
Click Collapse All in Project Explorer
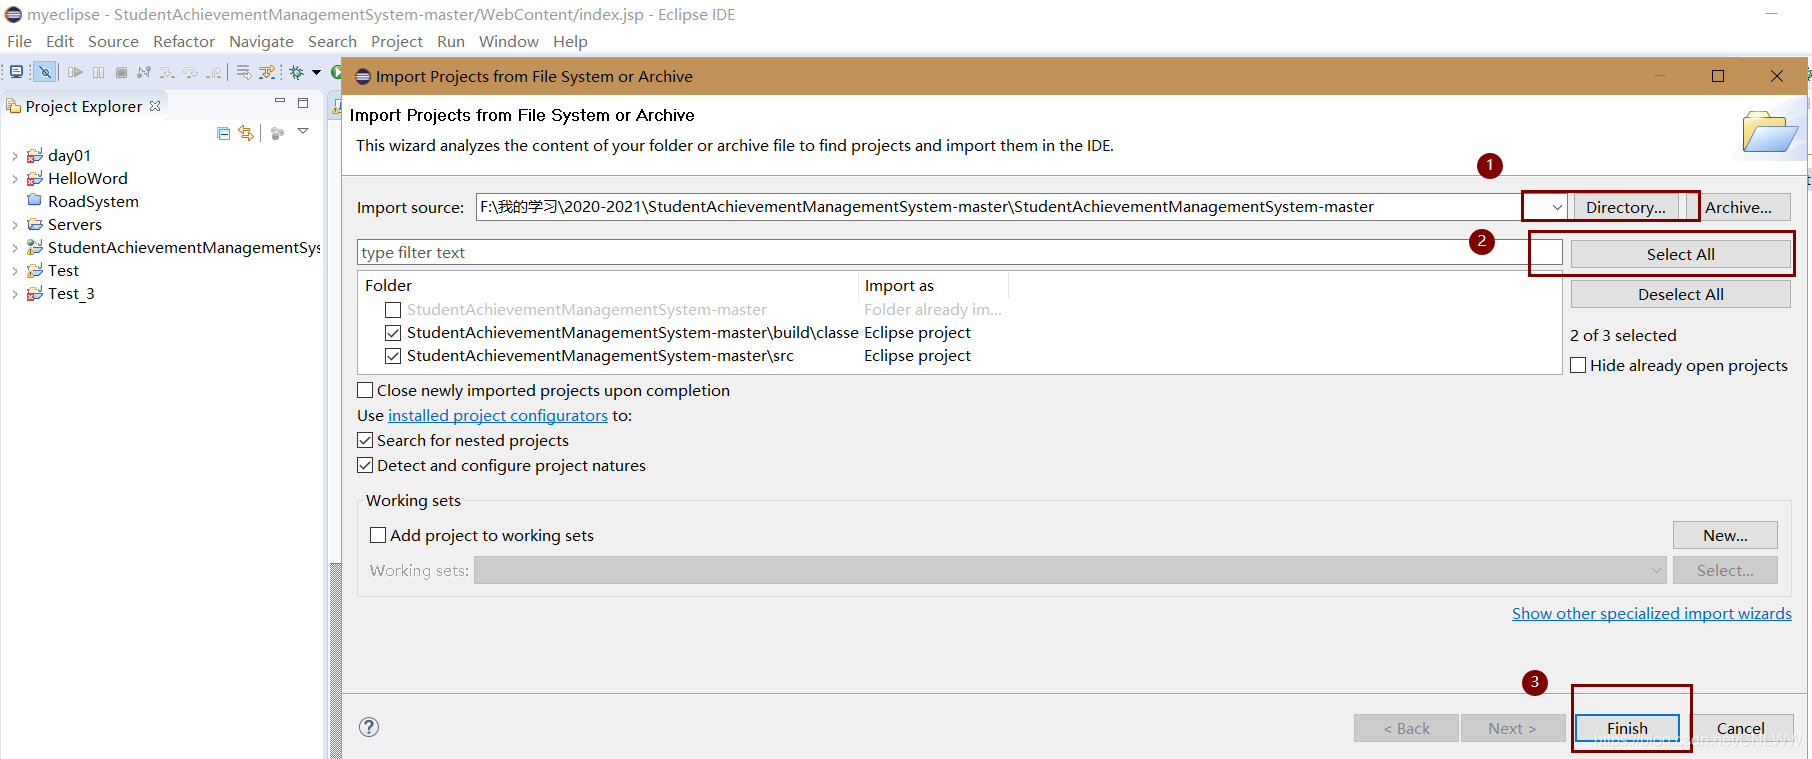[224, 133]
